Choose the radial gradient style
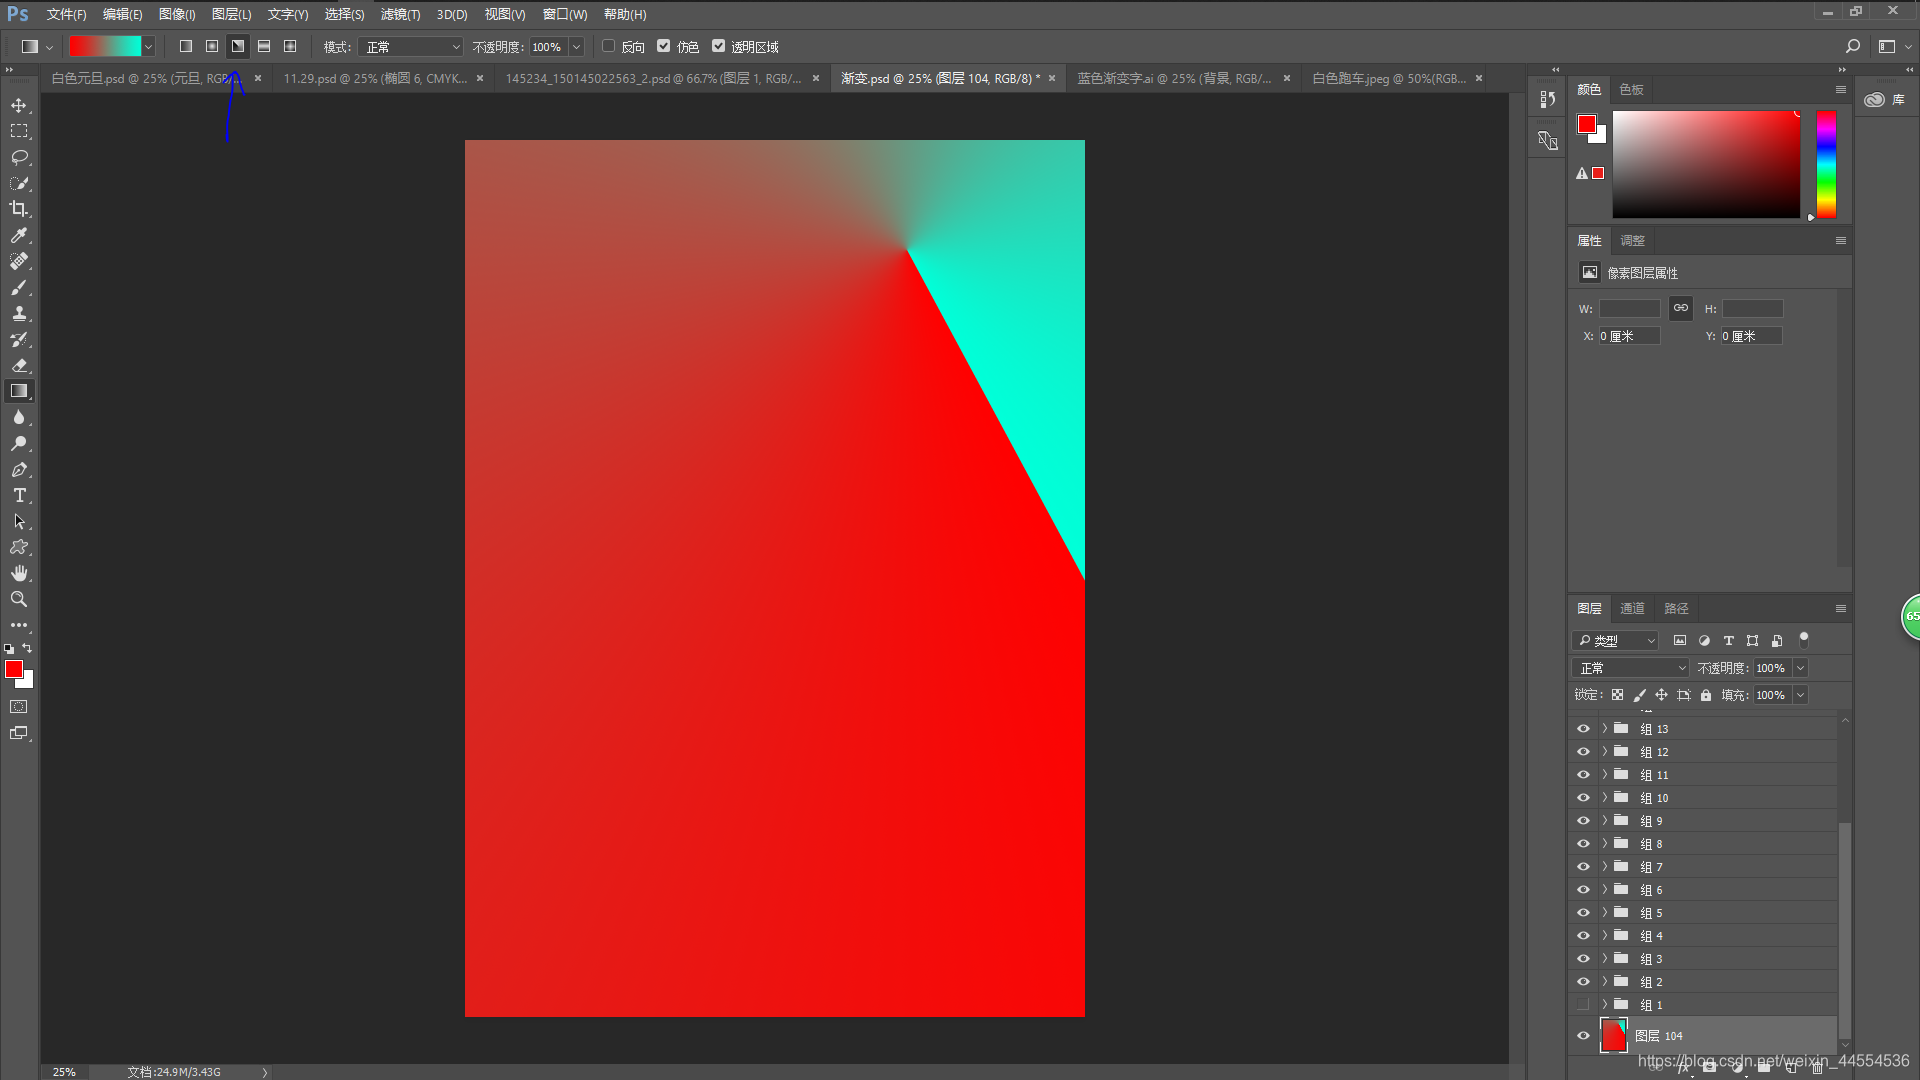The width and height of the screenshot is (1920, 1080). (212, 46)
